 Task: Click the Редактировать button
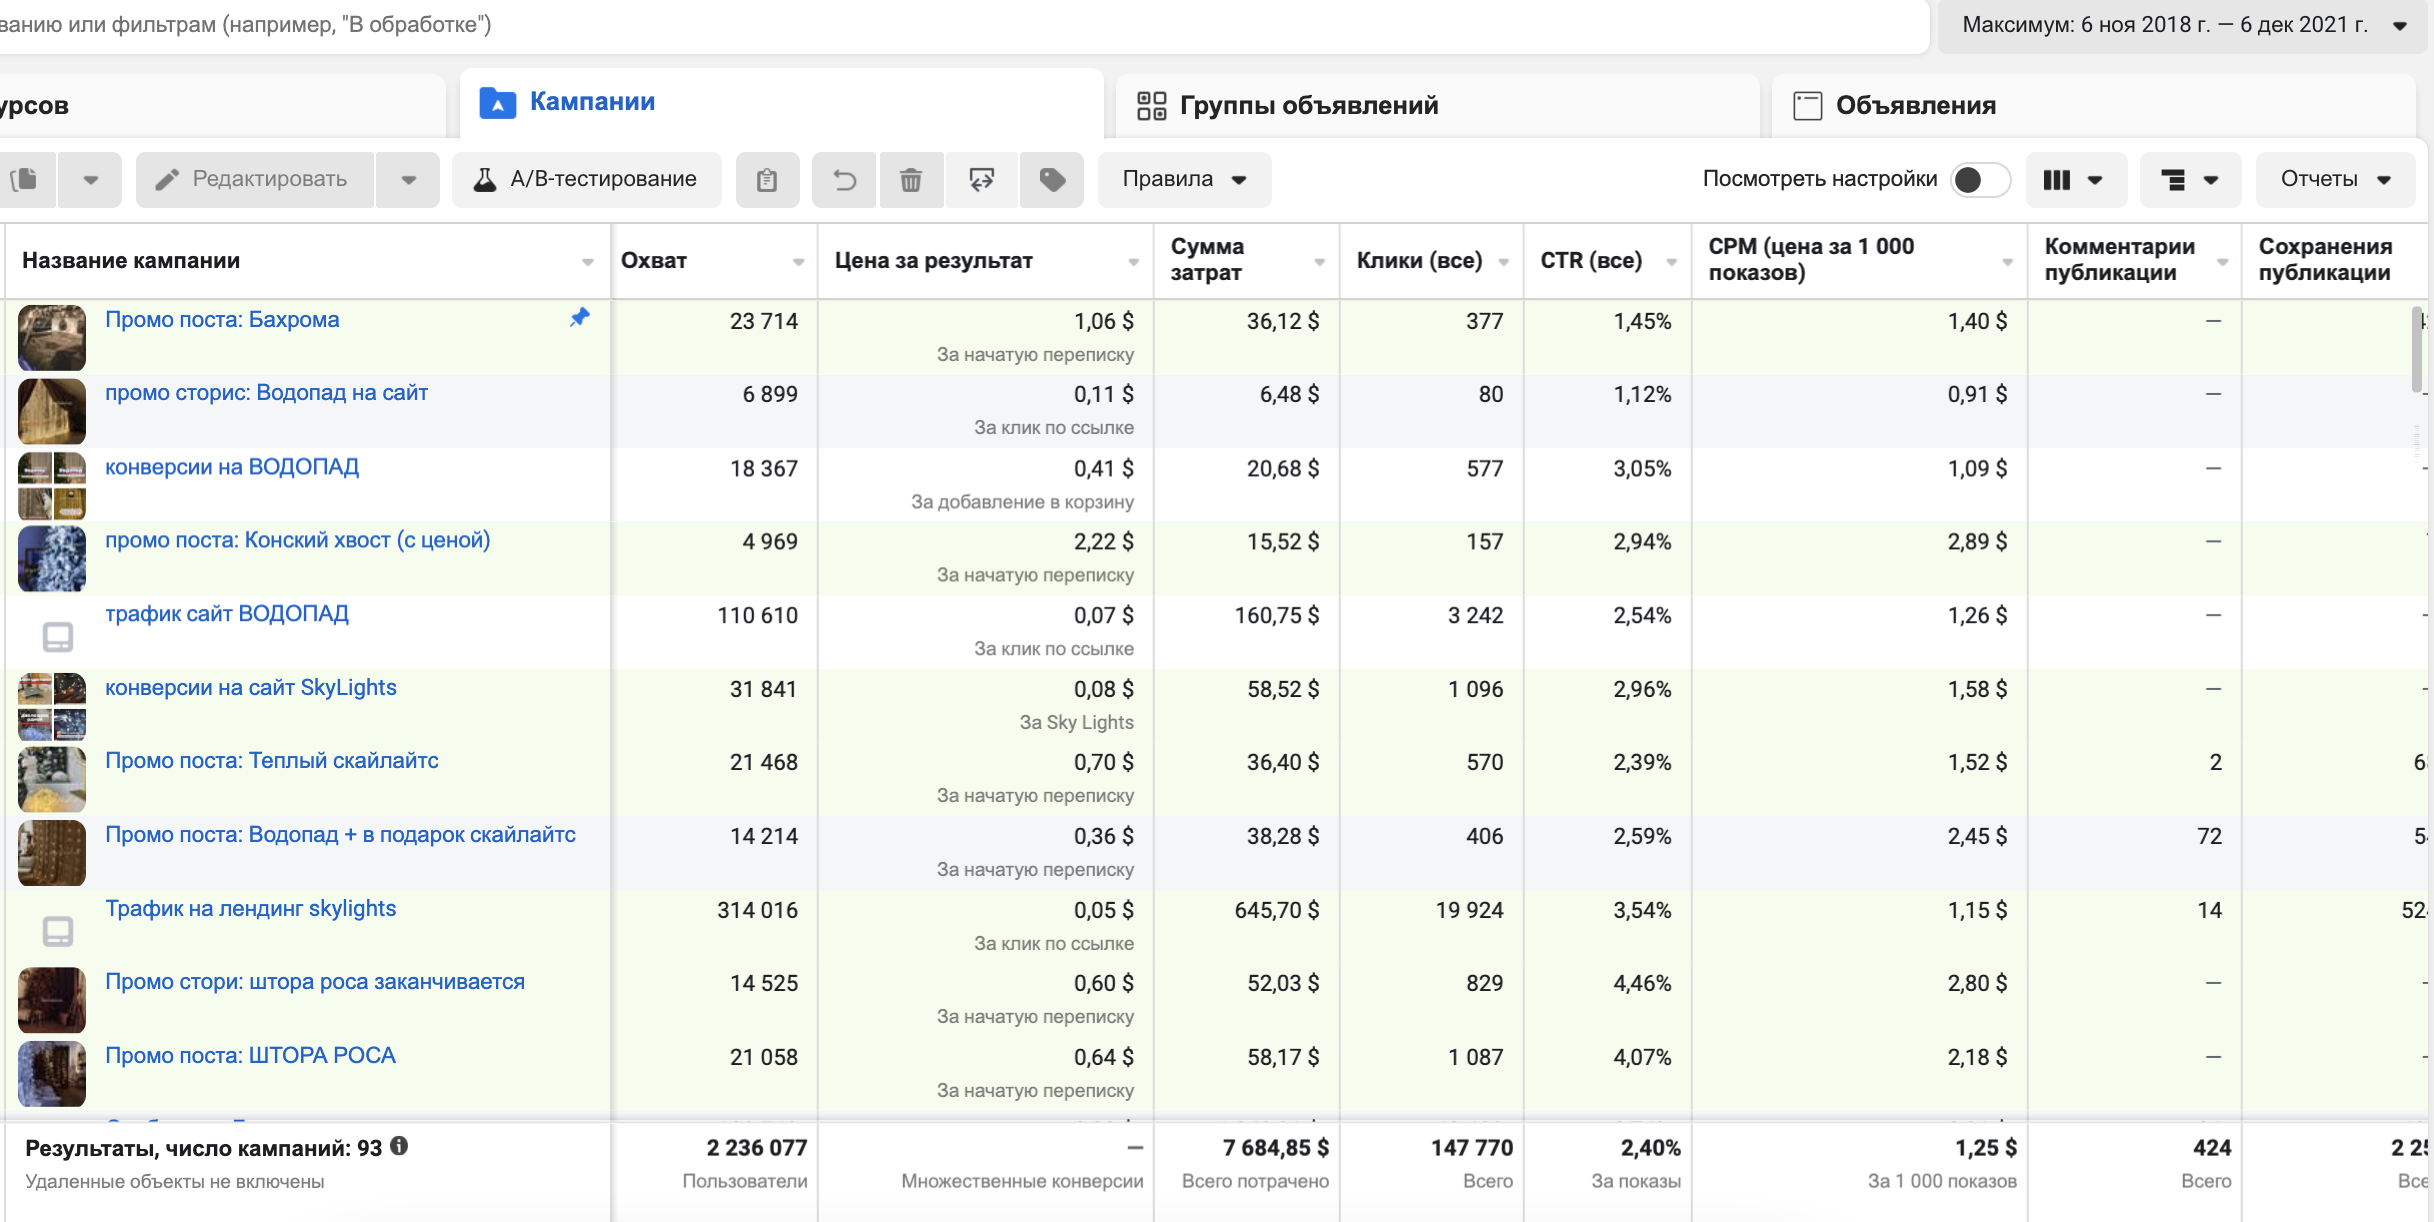[x=255, y=180]
